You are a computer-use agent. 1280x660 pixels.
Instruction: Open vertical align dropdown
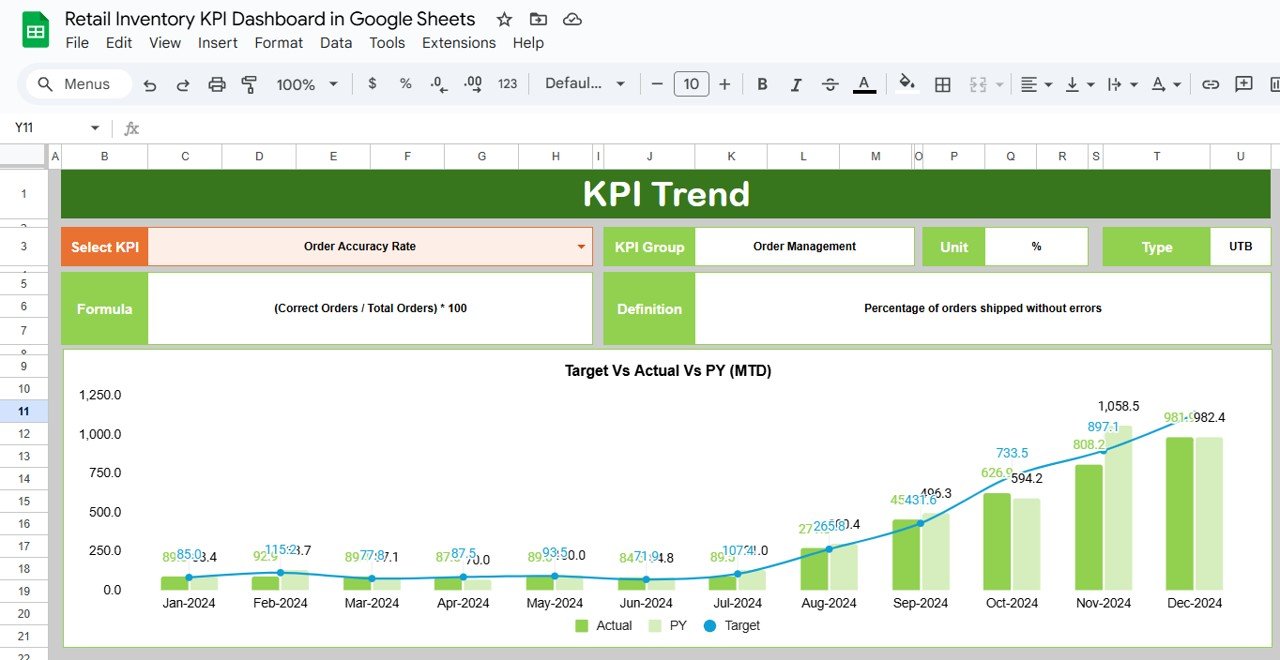[x=1079, y=85]
